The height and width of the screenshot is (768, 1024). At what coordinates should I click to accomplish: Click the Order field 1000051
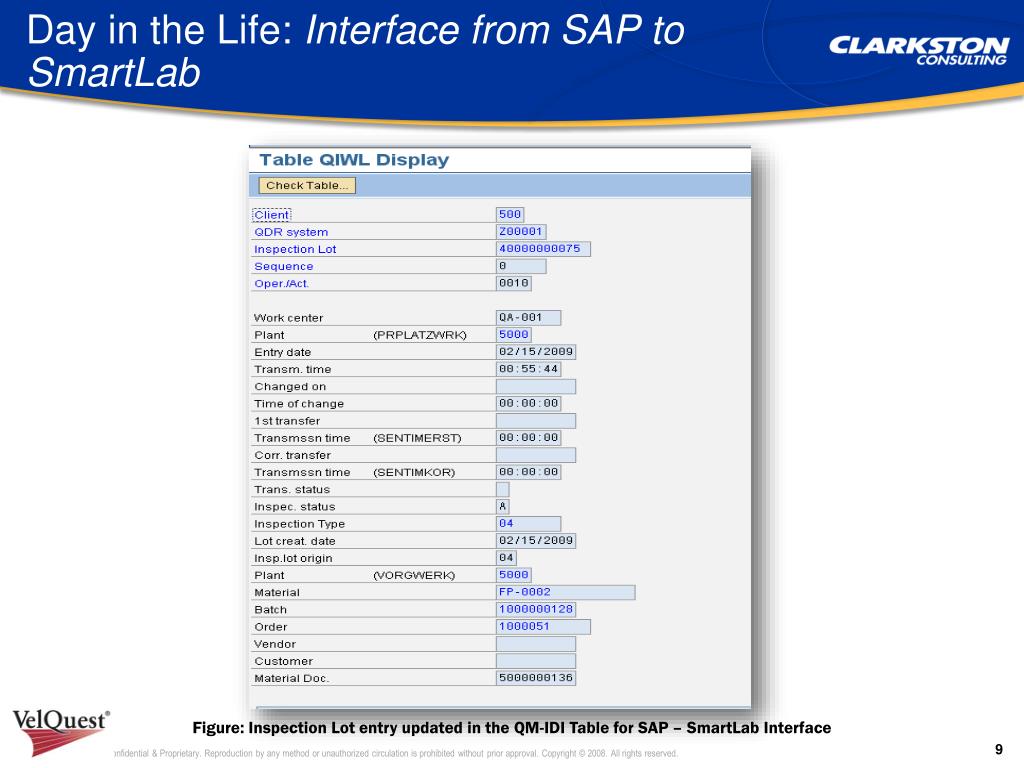click(543, 626)
